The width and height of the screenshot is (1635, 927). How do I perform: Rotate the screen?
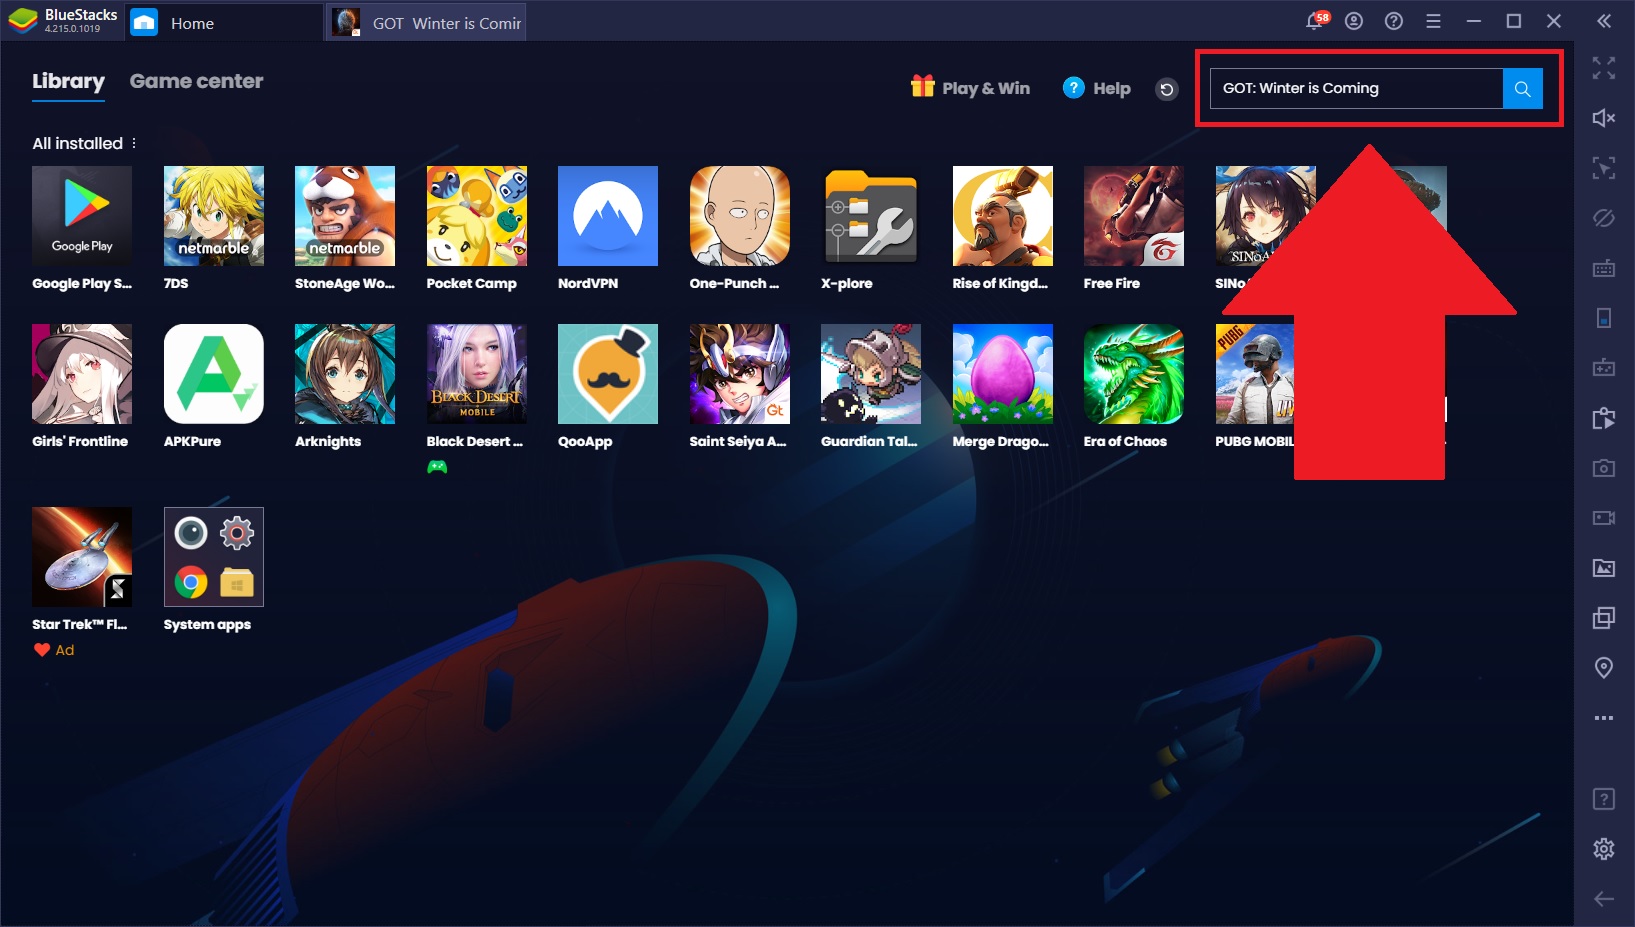click(1604, 318)
